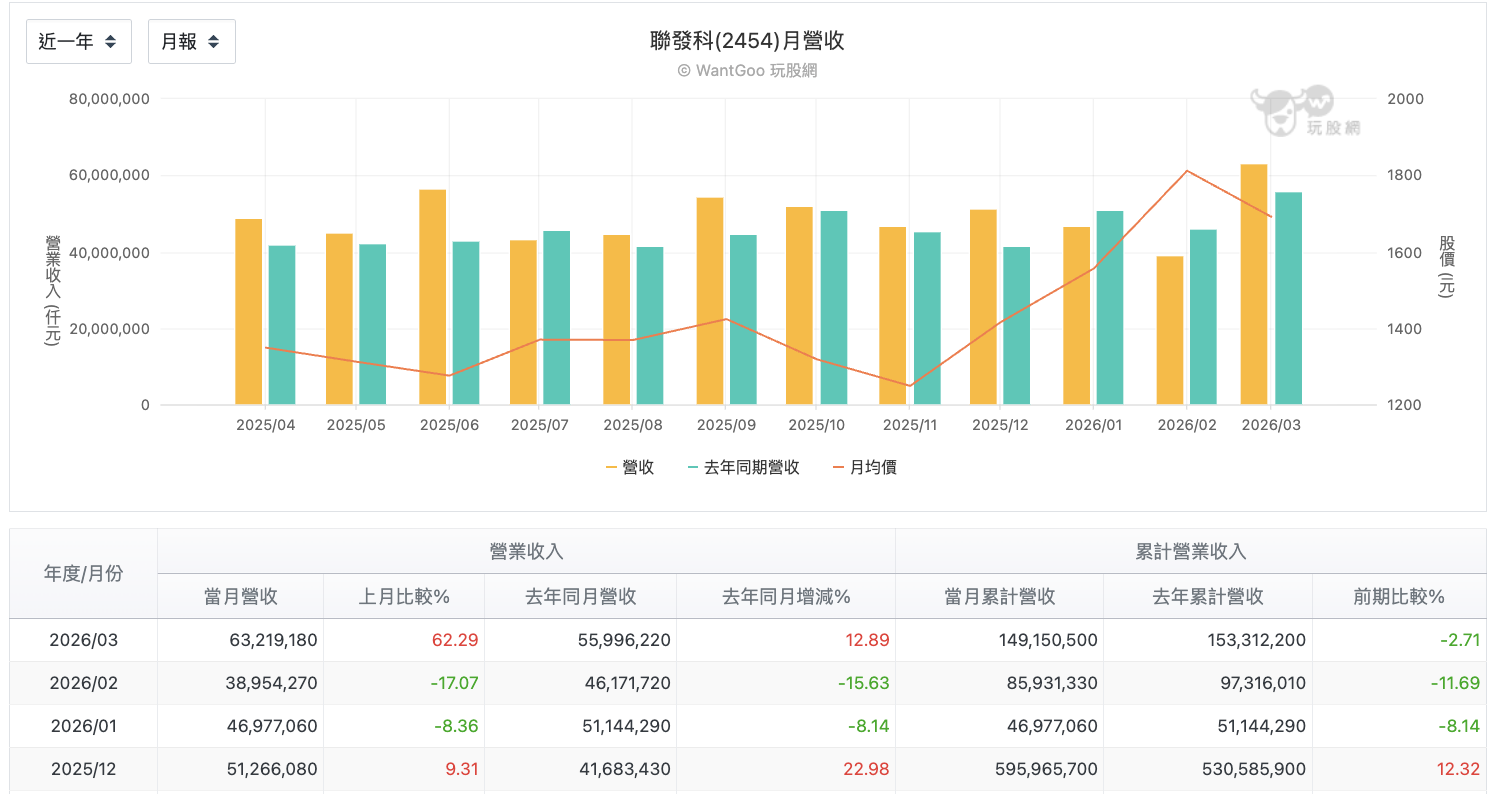Click the 年度/月份 column header
1490x794 pixels.
84,574
